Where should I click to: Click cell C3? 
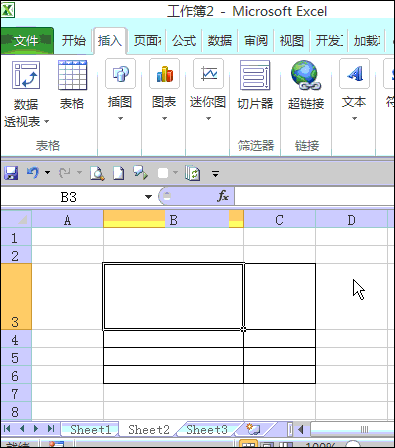coord(280,297)
